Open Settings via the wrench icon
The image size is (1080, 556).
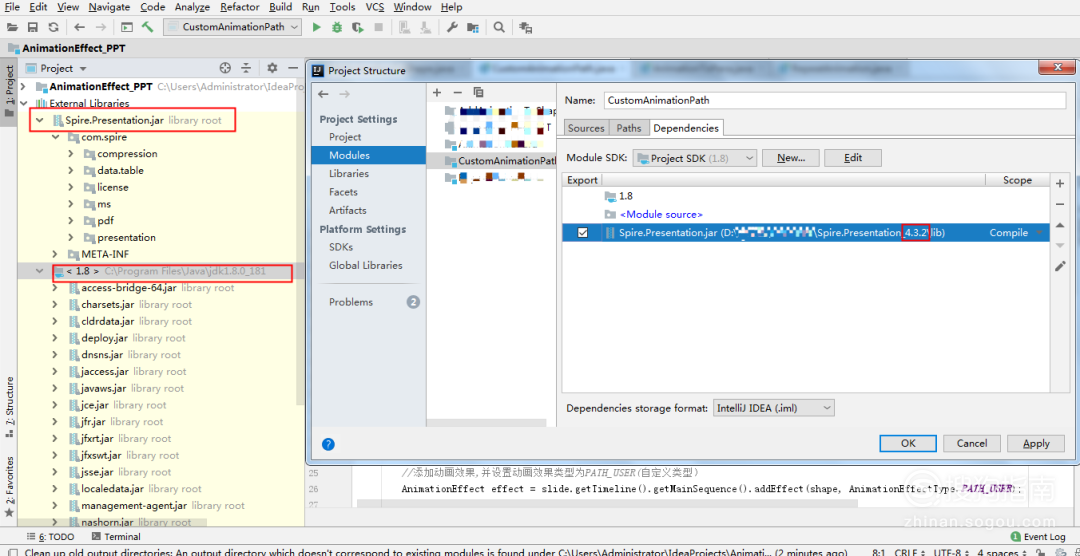[452, 27]
